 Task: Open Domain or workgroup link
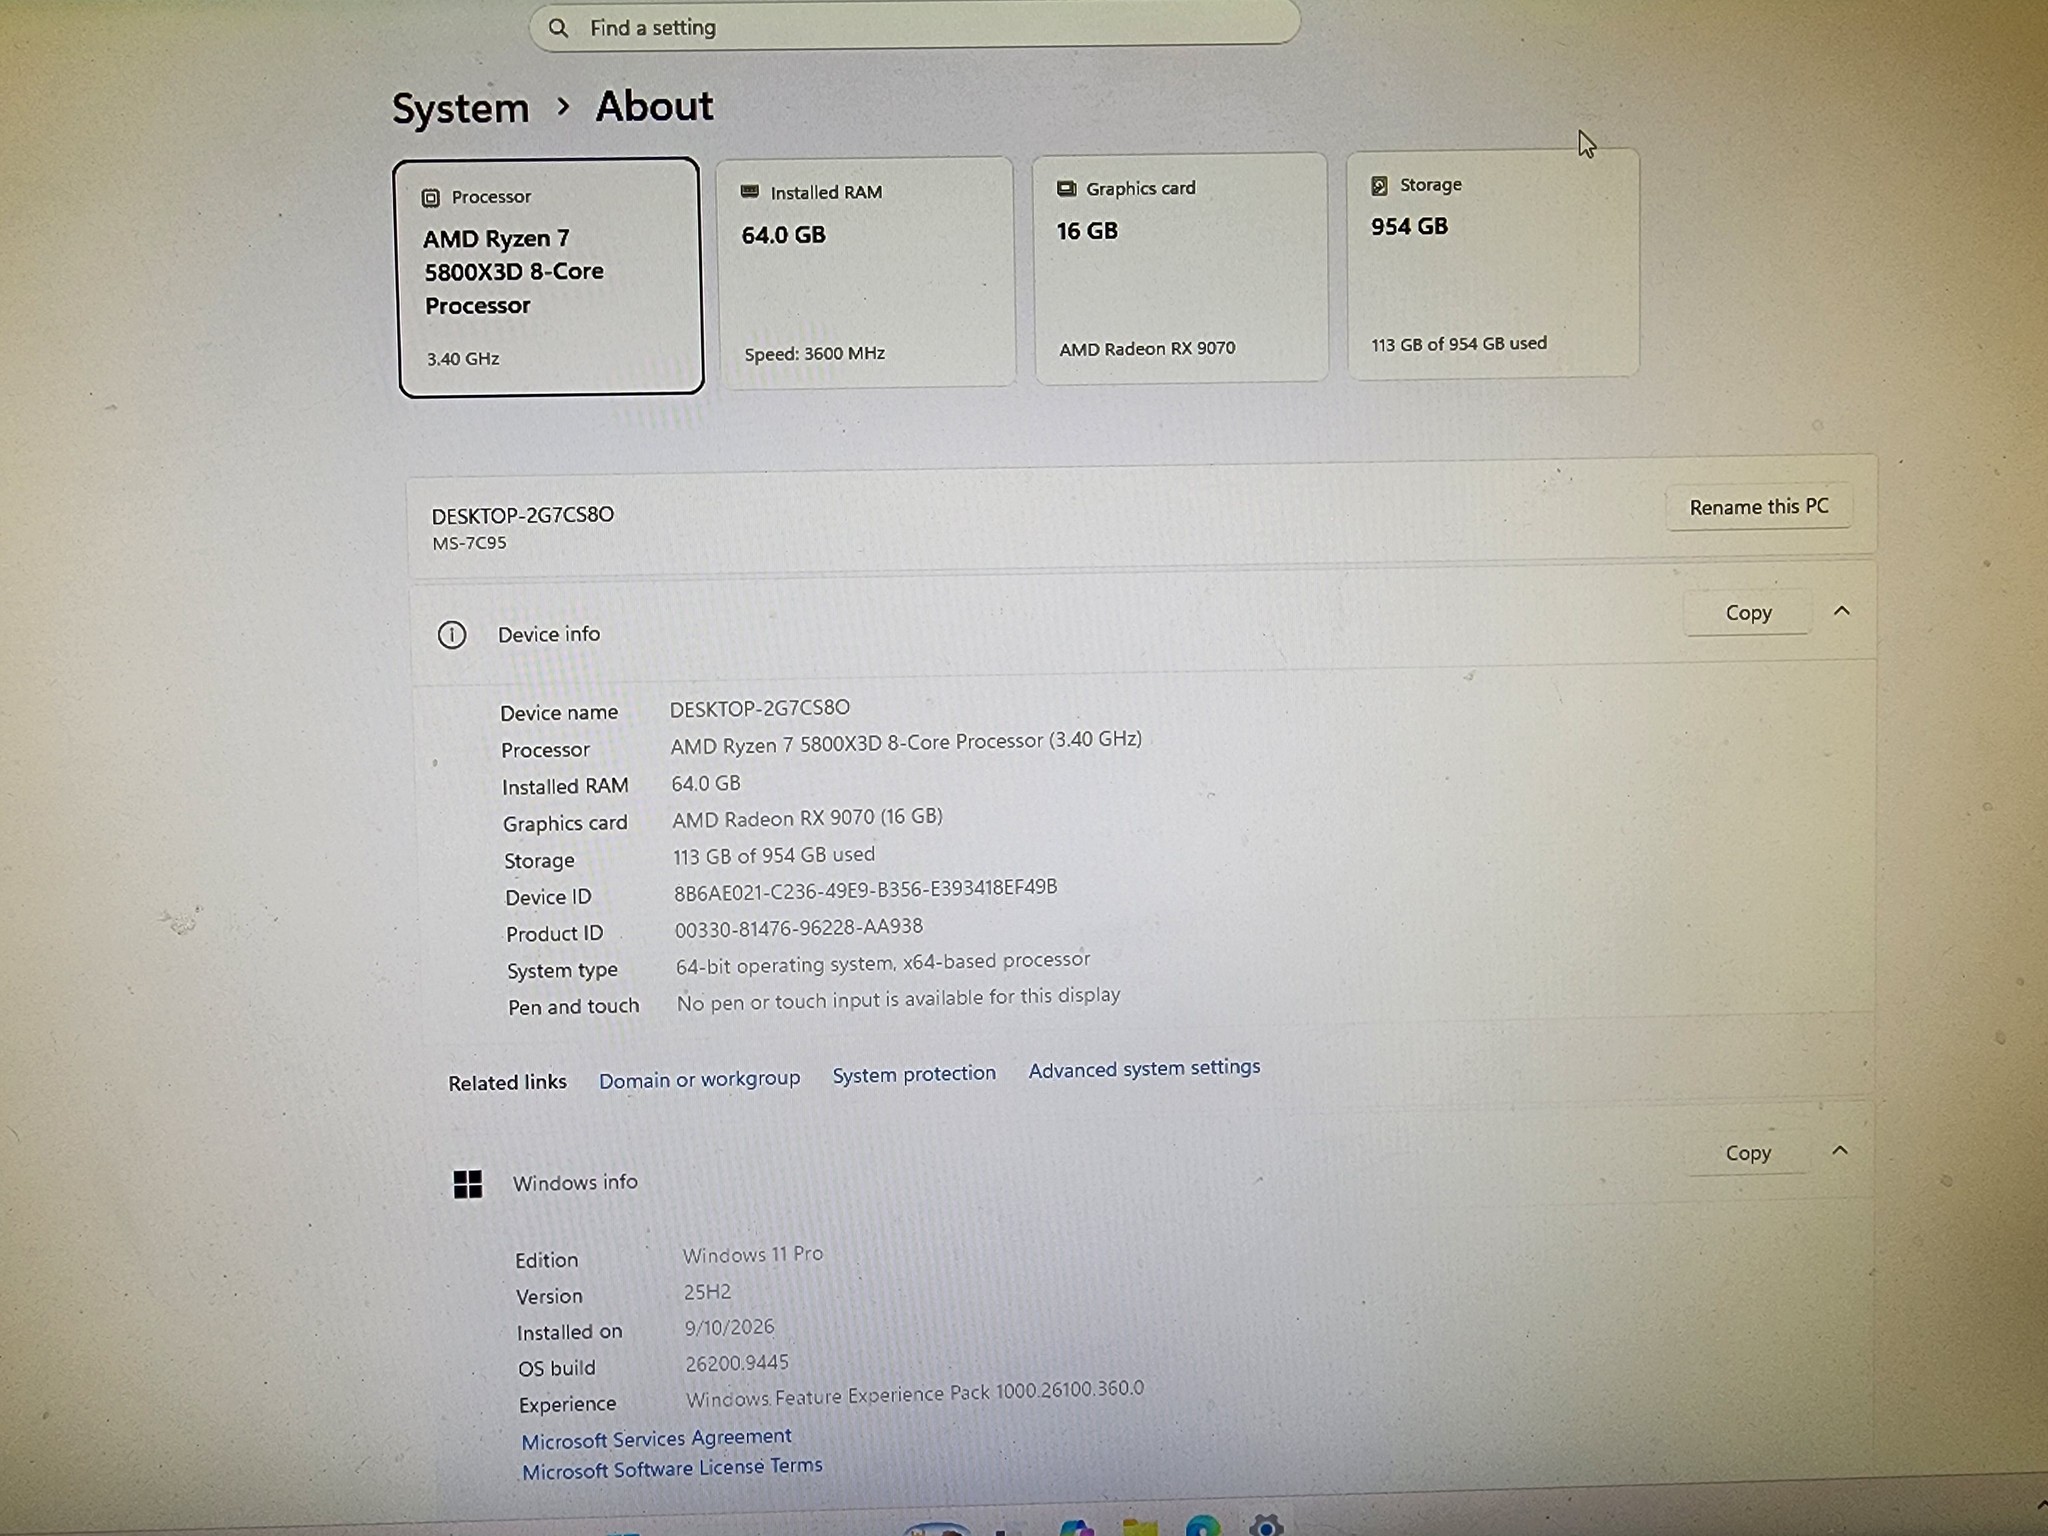click(x=699, y=1080)
